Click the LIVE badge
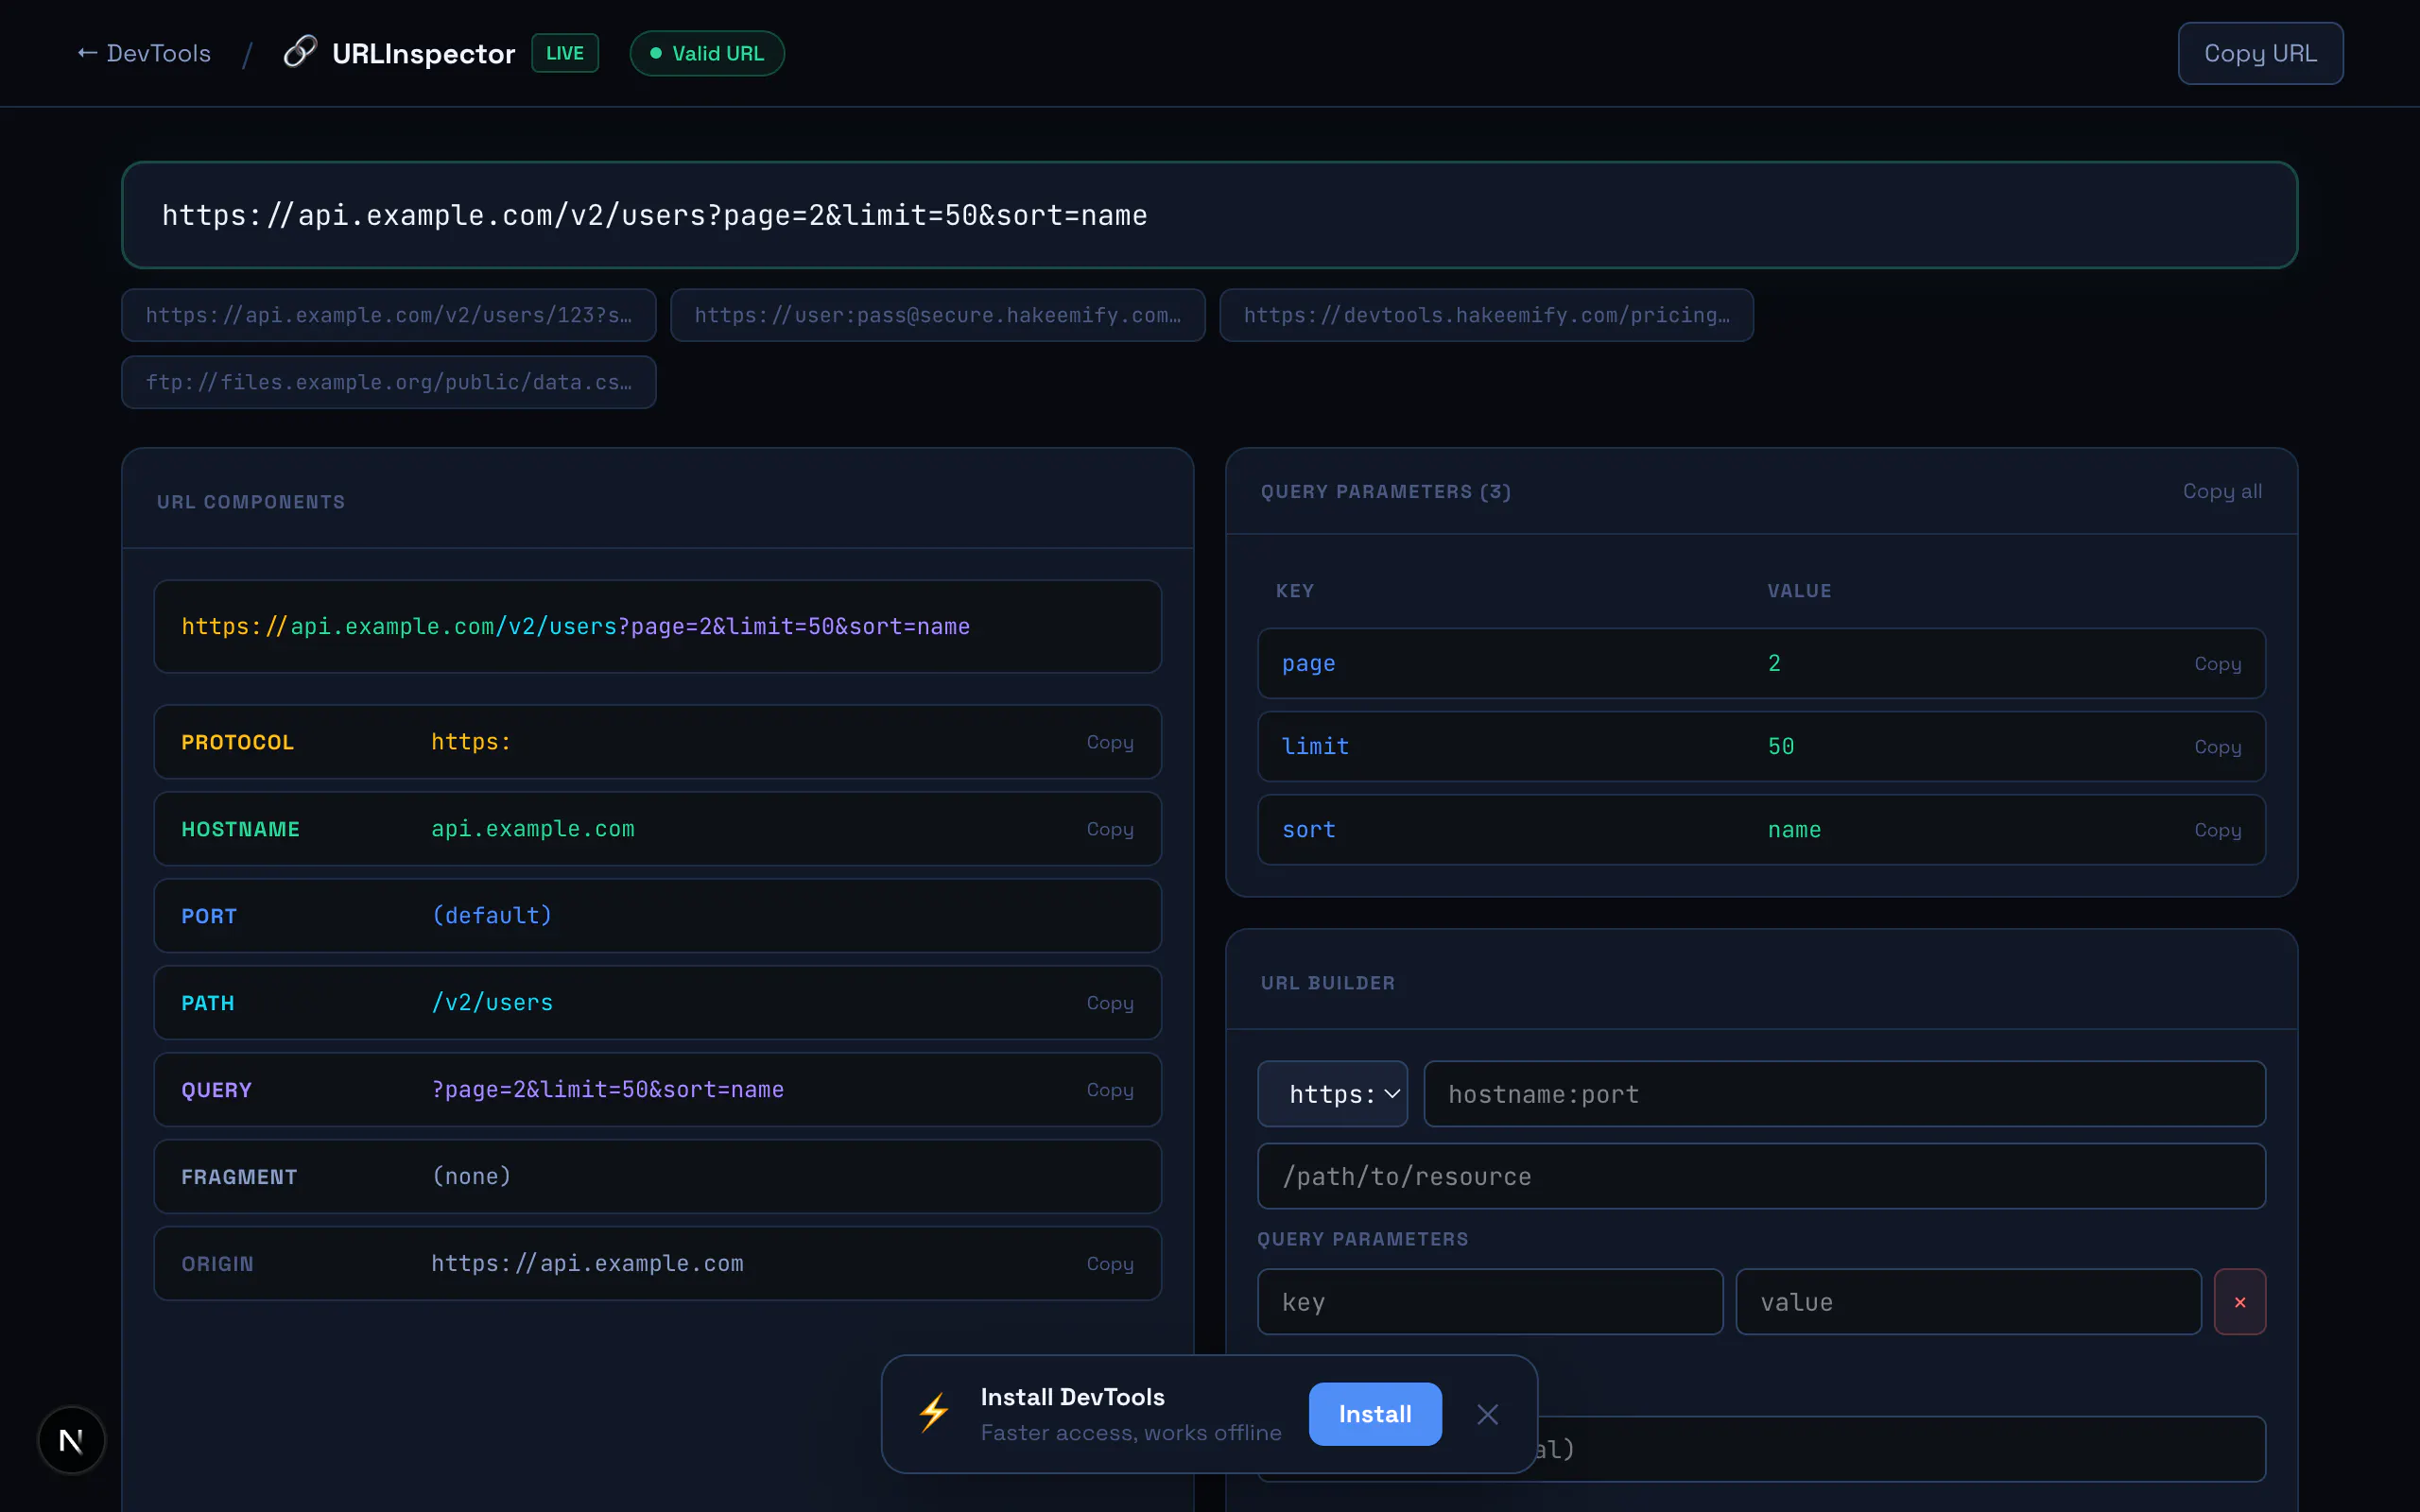 (x=565, y=53)
